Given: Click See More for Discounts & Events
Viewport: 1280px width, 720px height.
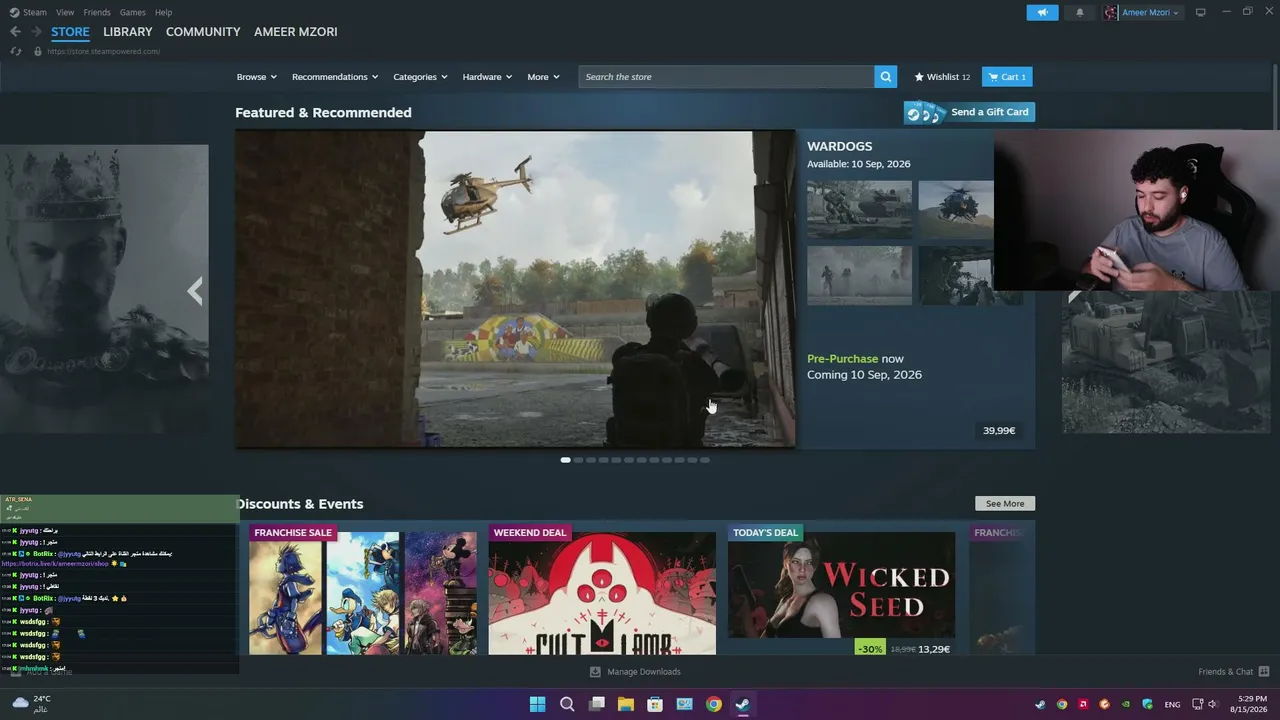Looking at the screenshot, I should (1005, 504).
